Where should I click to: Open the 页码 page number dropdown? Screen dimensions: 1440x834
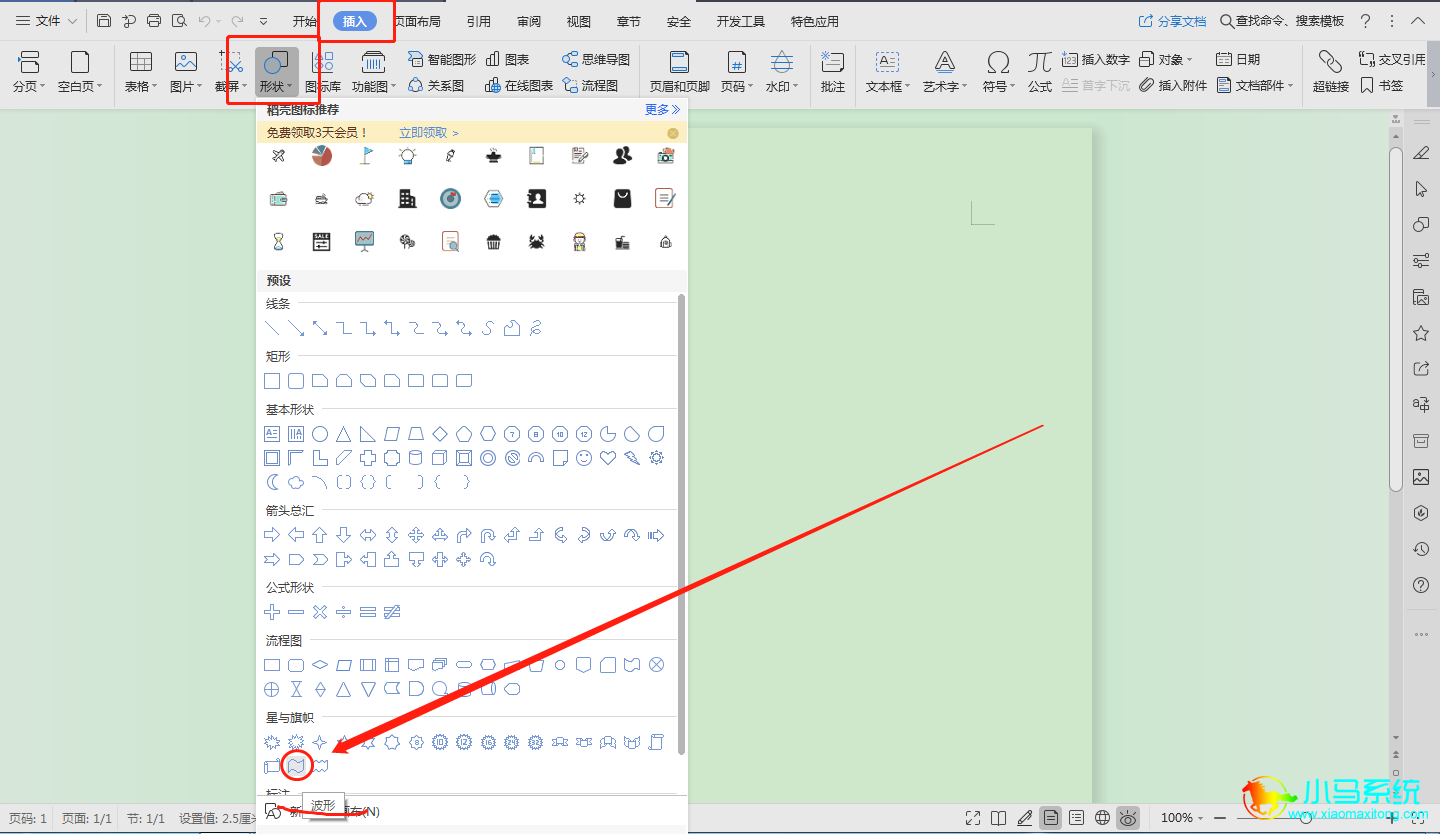click(736, 73)
